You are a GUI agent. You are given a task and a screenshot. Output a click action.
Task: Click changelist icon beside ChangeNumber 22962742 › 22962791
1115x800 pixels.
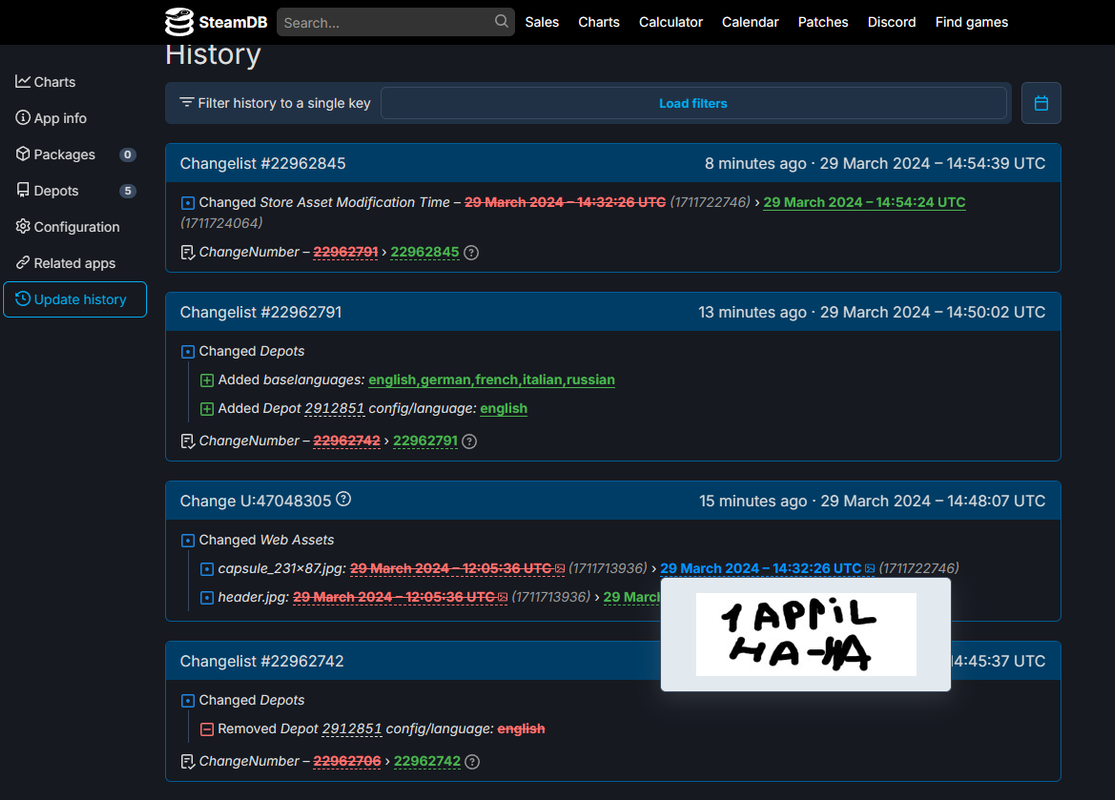click(188, 442)
